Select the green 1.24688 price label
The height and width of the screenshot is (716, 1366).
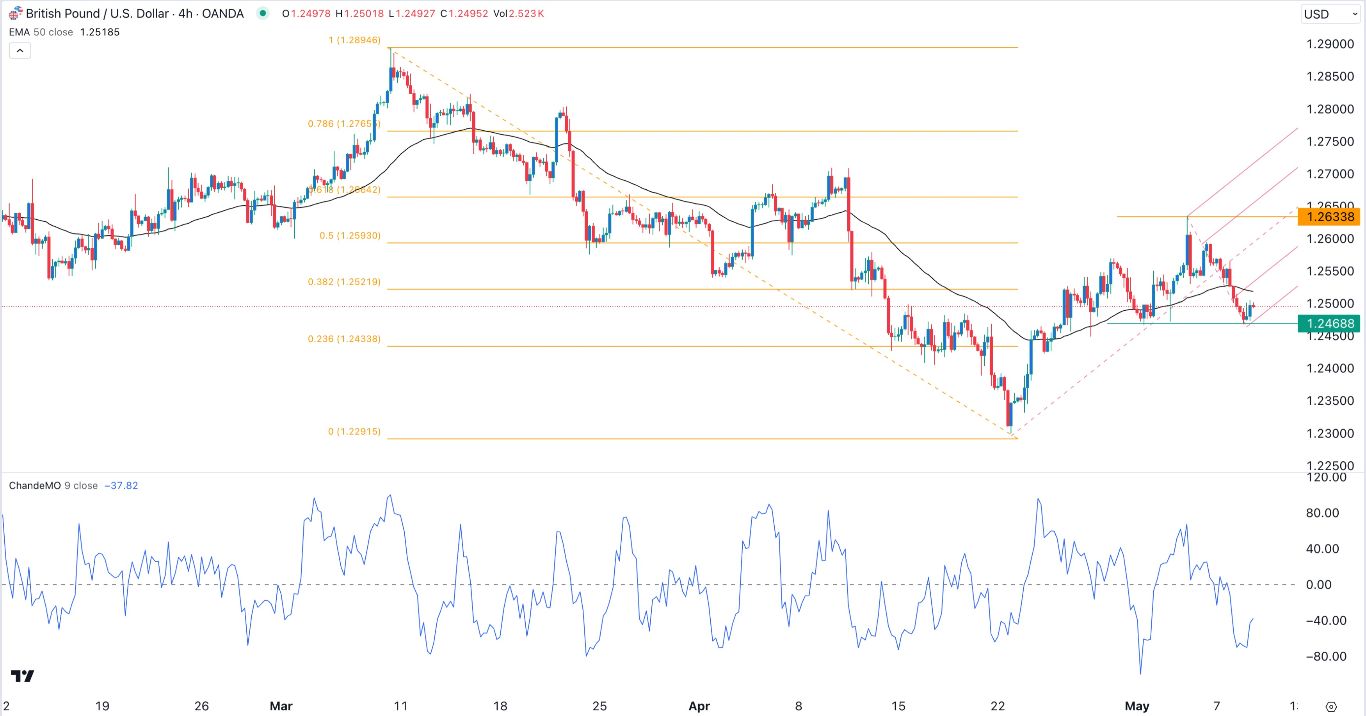(x=1330, y=323)
